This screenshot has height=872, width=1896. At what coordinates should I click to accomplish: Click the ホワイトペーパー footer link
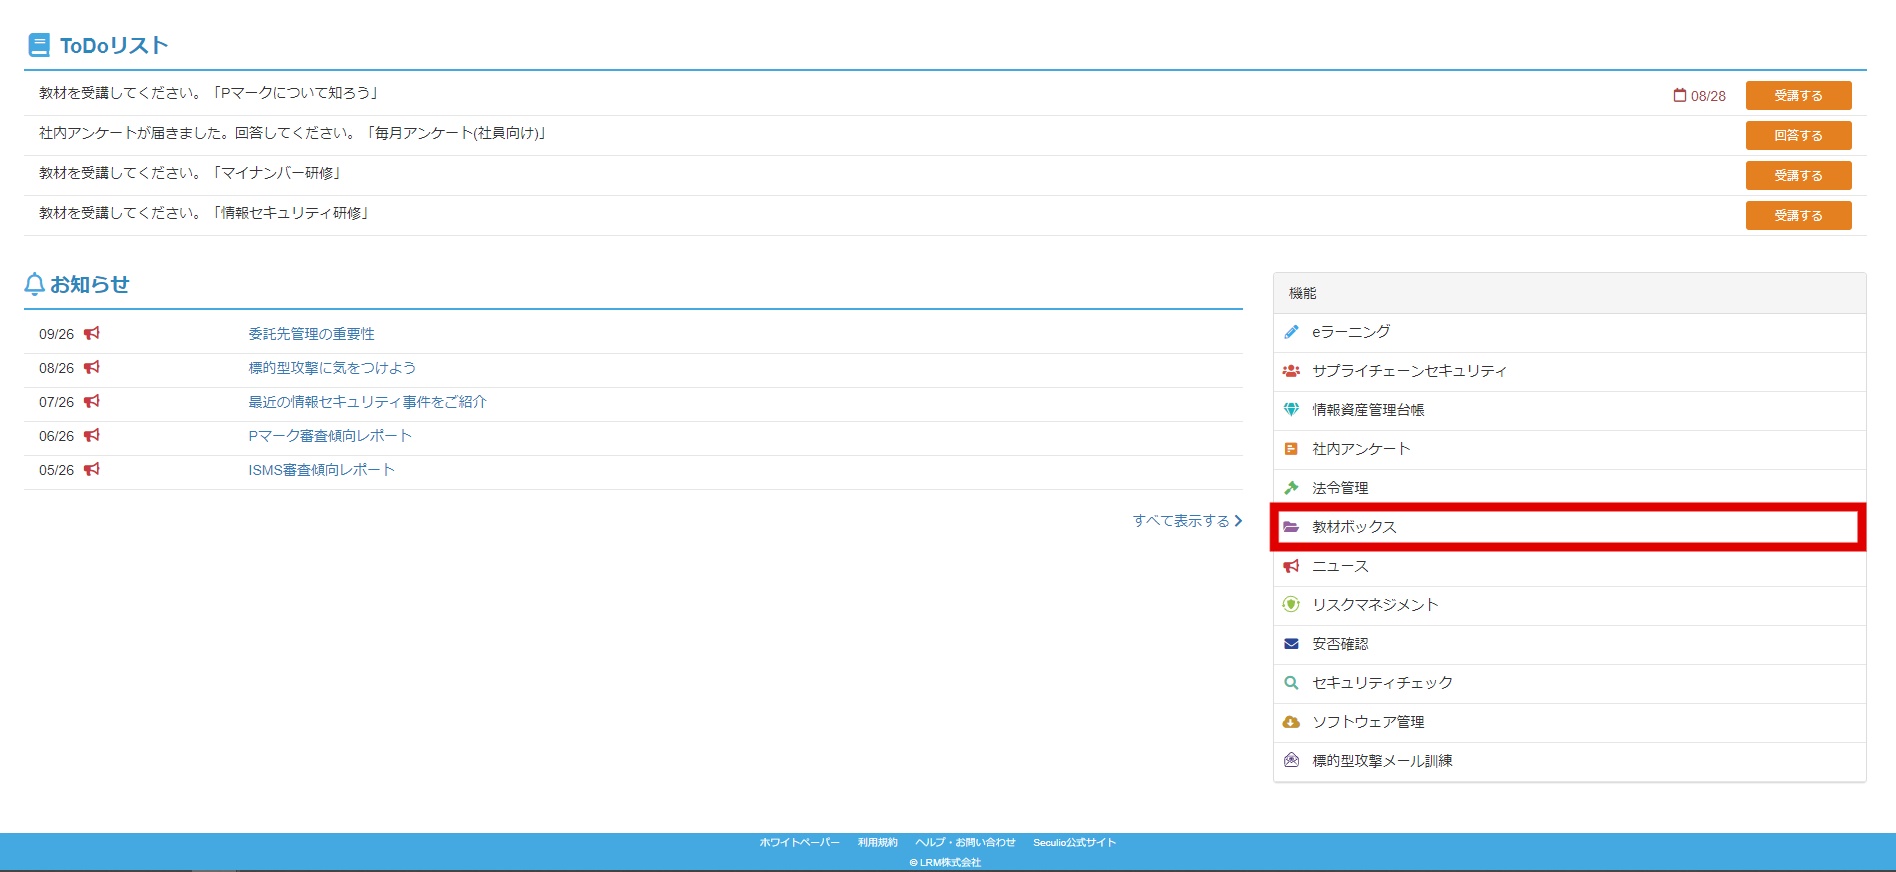(x=799, y=843)
